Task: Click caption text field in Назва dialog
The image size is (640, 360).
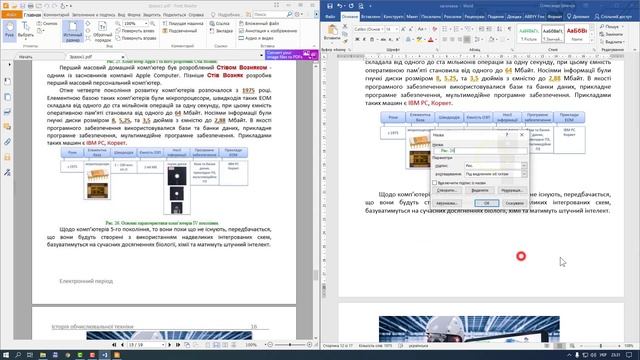Action: pyautogui.click(x=480, y=151)
